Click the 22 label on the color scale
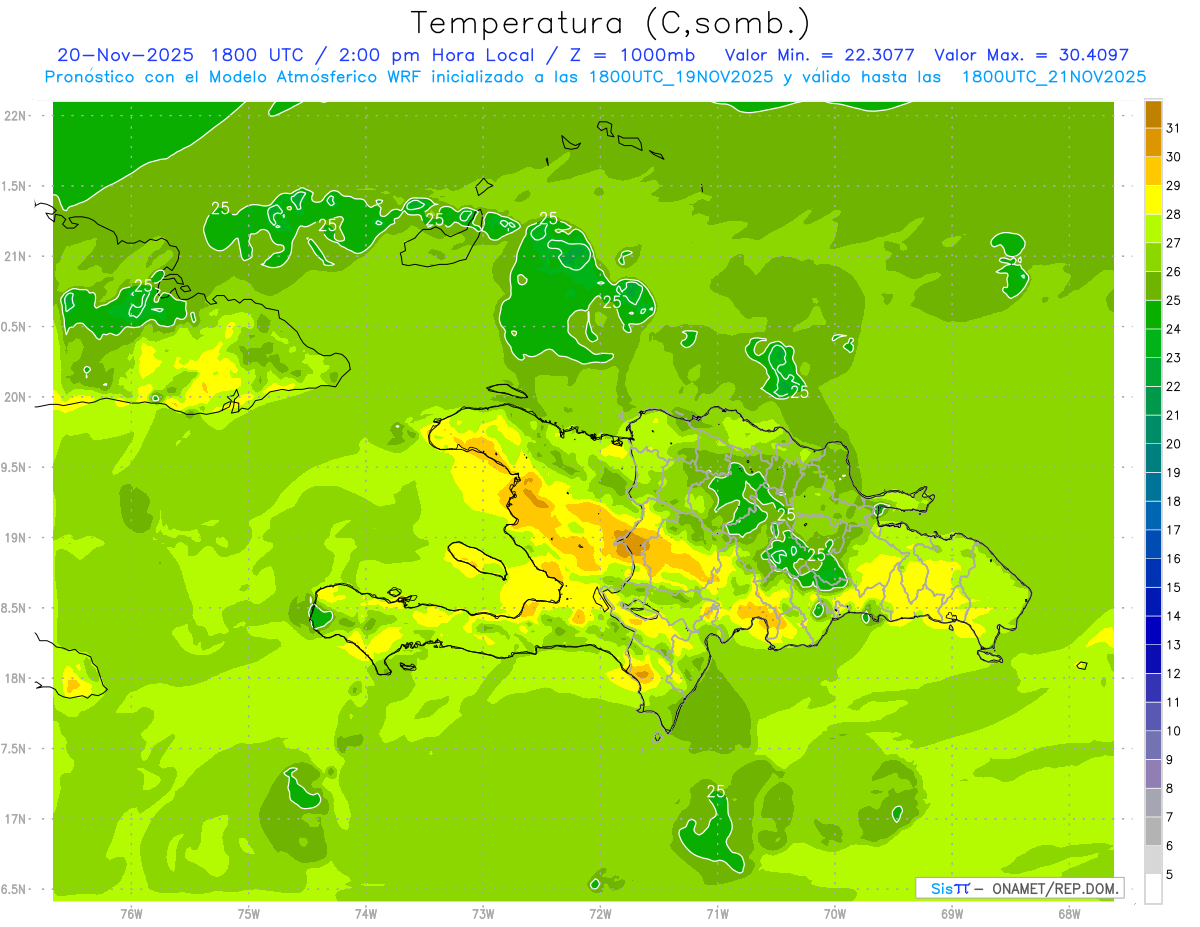The width and height of the screenshot is (1200, 927). tap(1173, 387)
